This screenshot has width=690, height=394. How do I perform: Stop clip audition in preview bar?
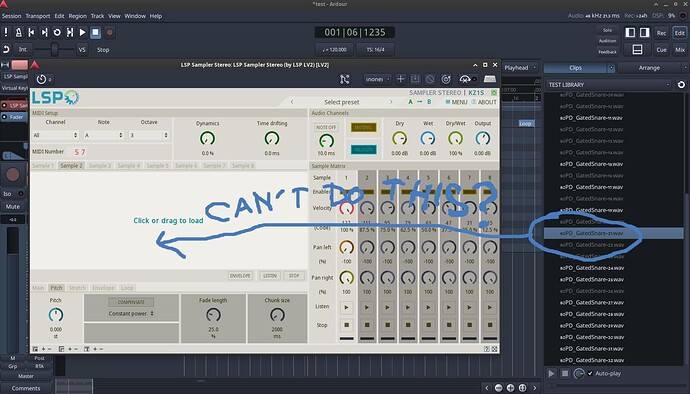[565, 374]
